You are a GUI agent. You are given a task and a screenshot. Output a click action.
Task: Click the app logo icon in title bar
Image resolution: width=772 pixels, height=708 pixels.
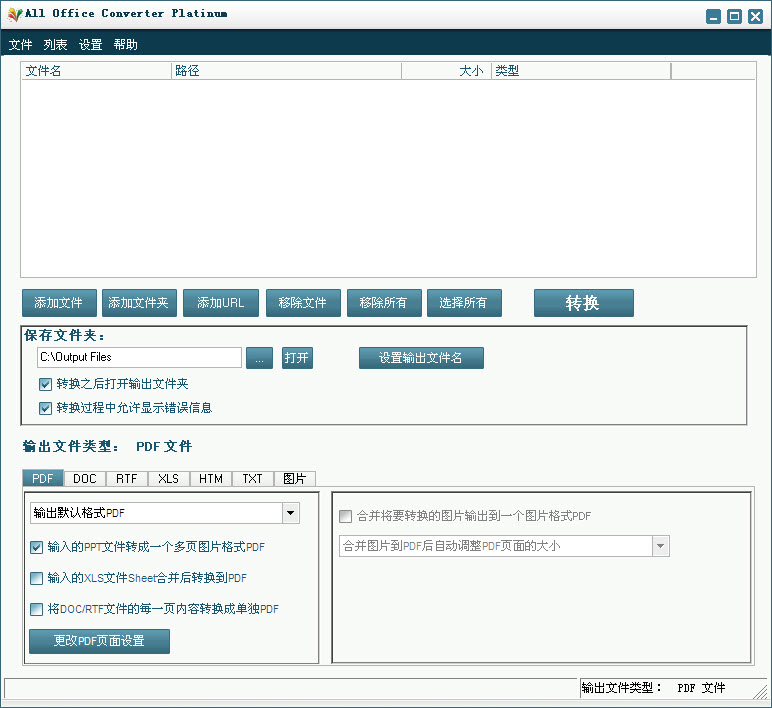tap(13, 14)
